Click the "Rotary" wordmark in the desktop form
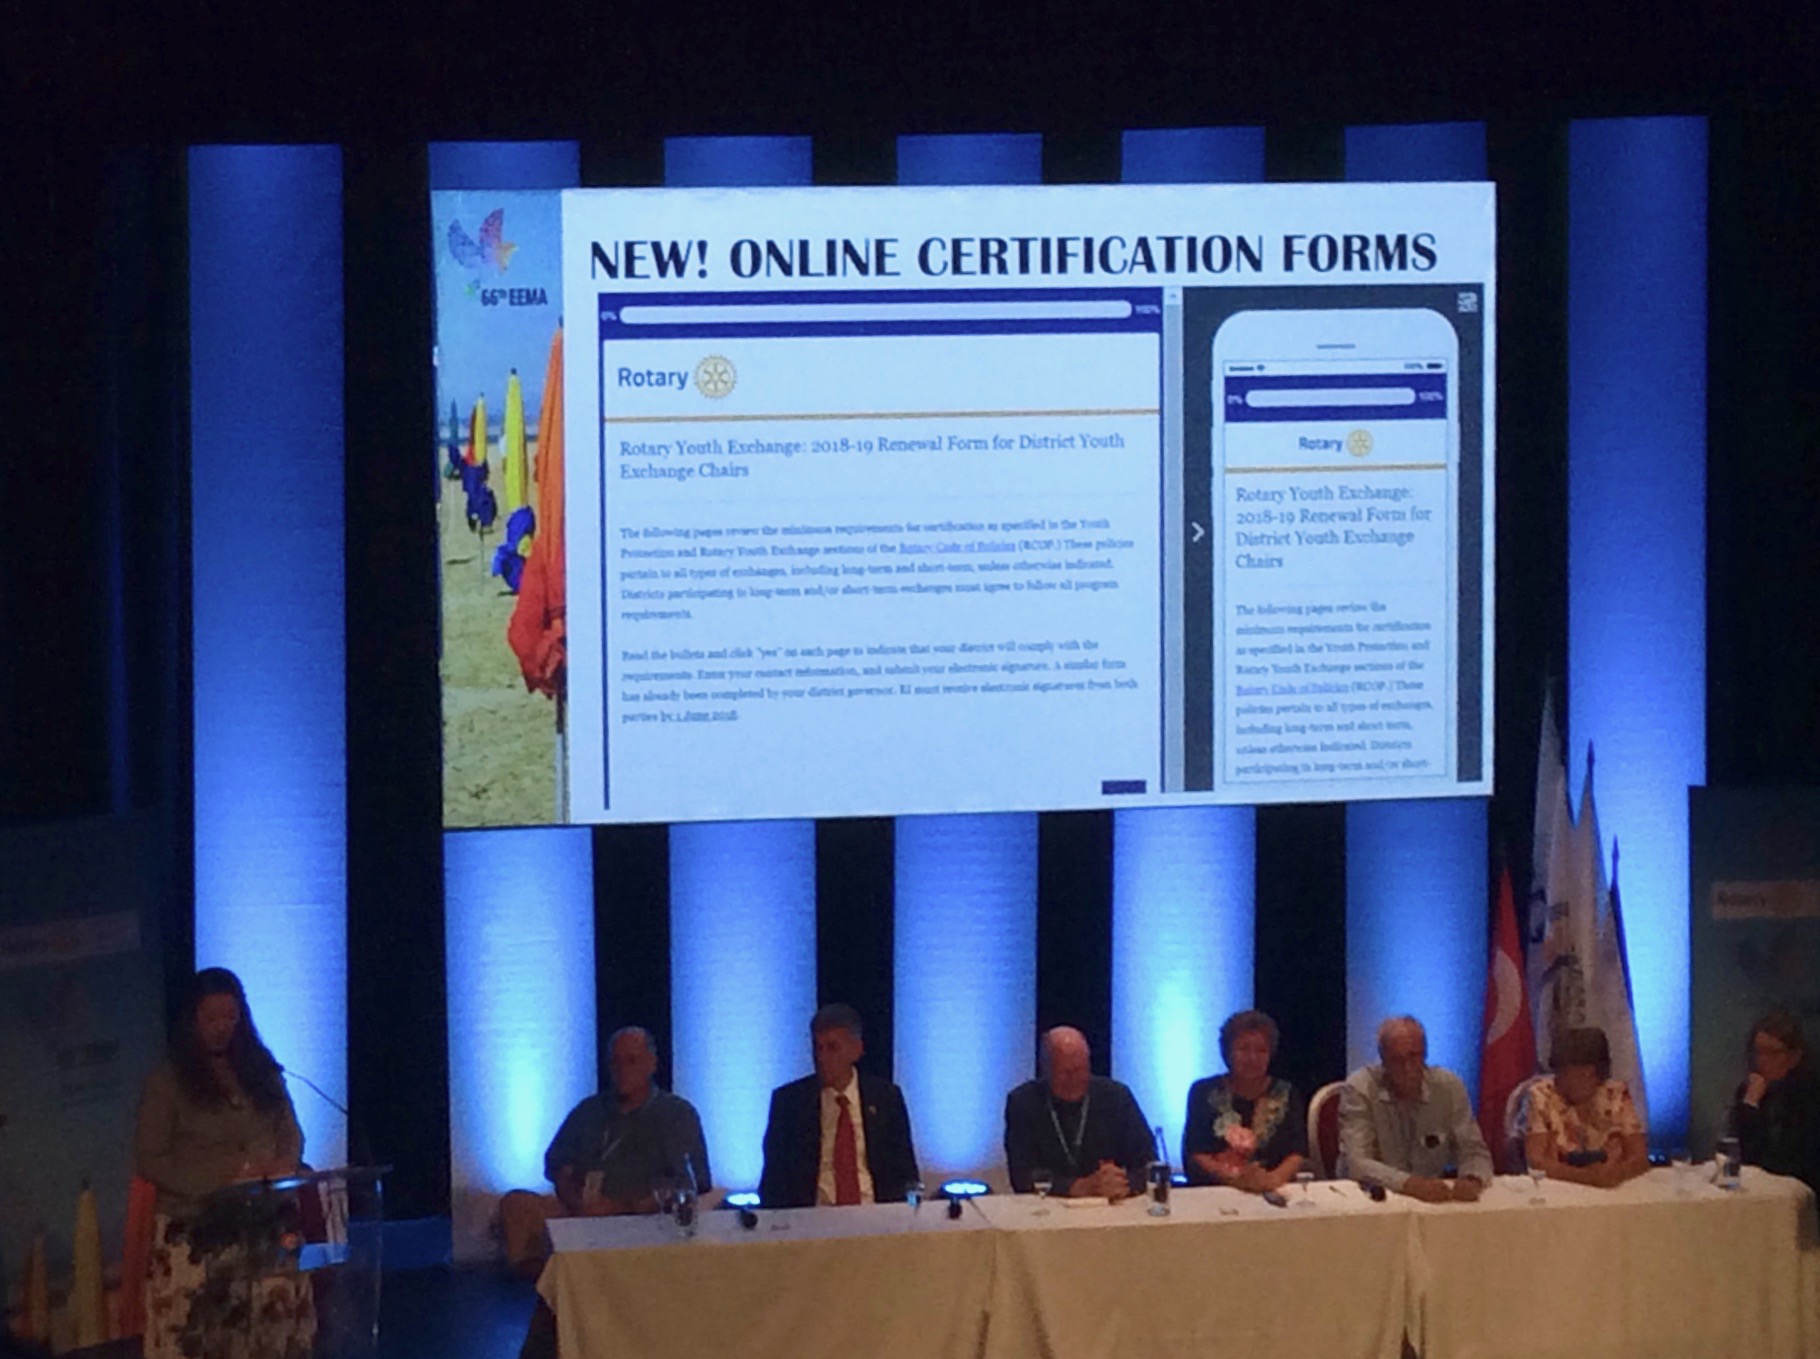Viewport: 1820px width, 1359px height. coord(652,378)
